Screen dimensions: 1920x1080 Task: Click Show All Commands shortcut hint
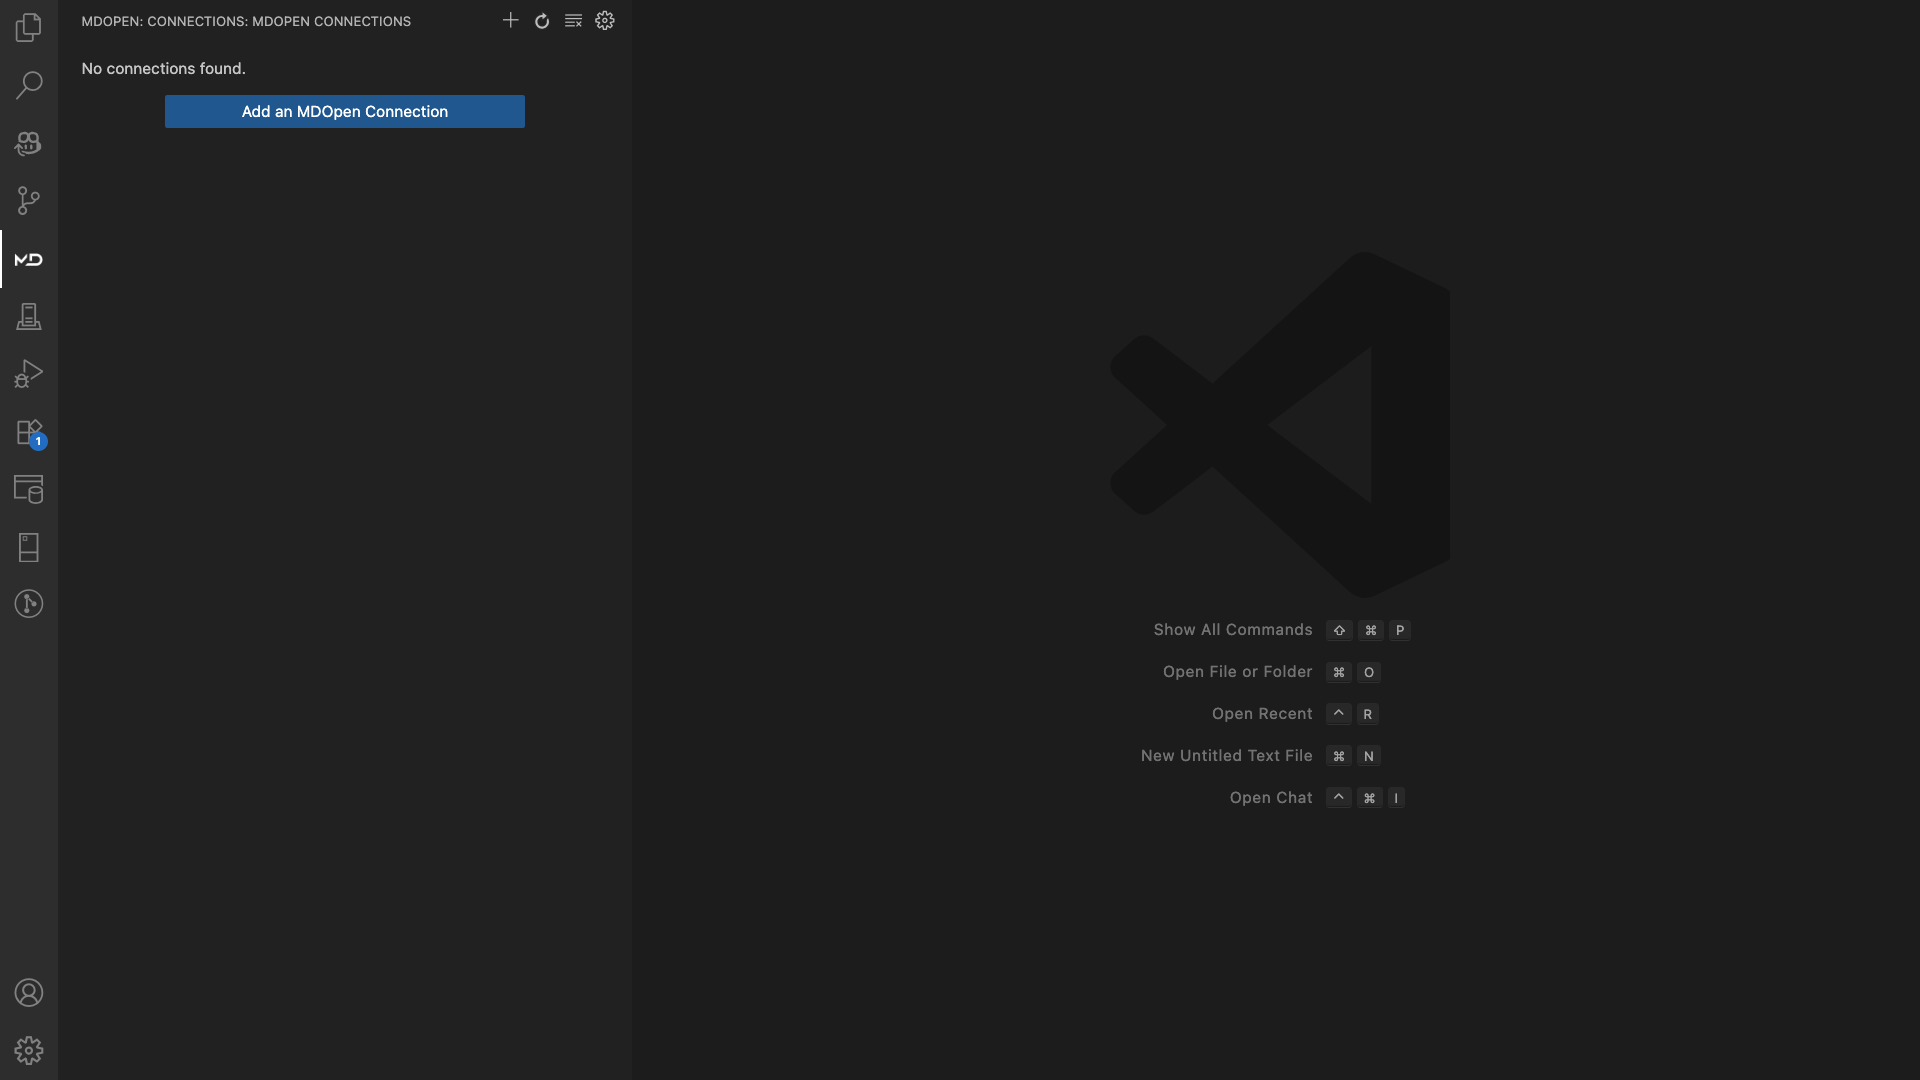coord(1232,630)
